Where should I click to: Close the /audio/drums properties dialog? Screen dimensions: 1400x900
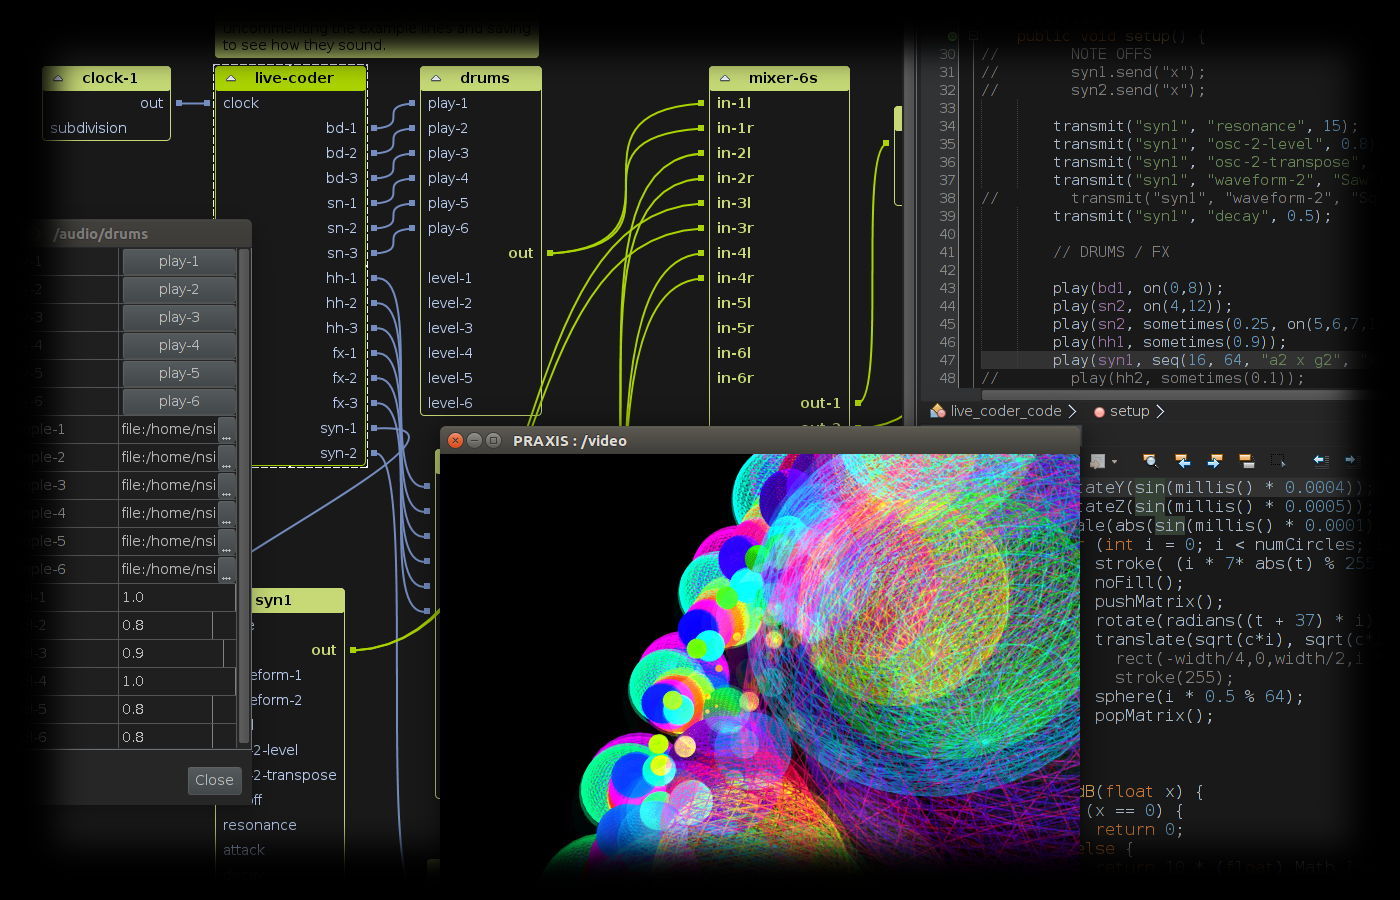214,780
